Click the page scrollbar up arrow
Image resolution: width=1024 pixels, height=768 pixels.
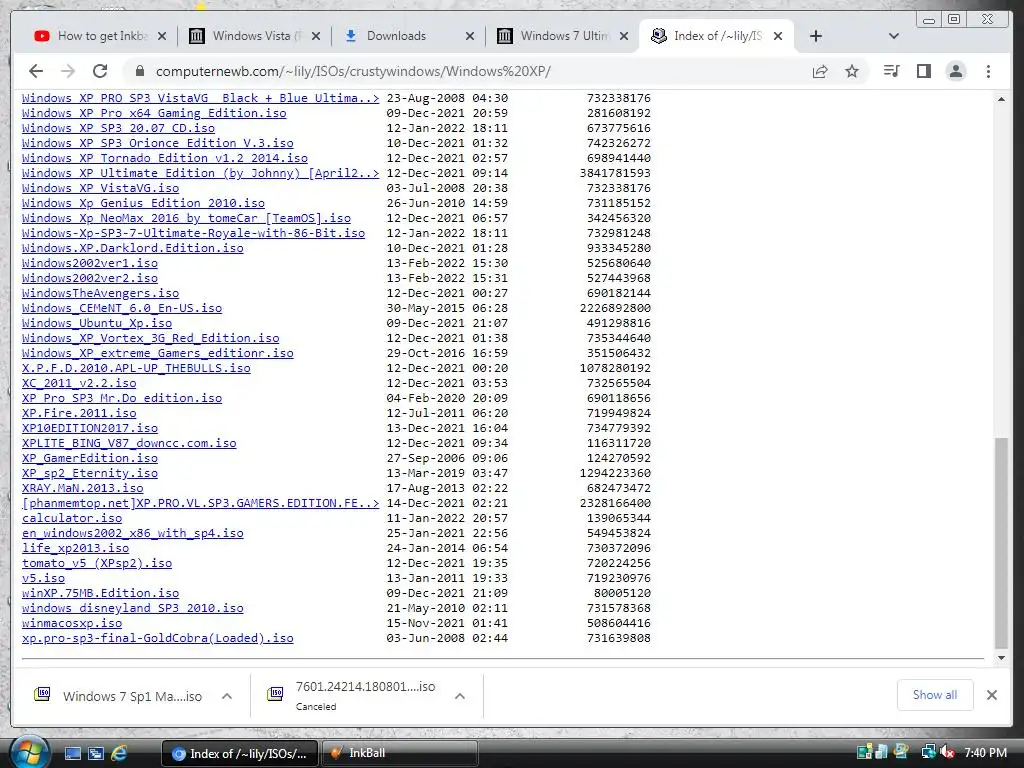pos(1001,99)
